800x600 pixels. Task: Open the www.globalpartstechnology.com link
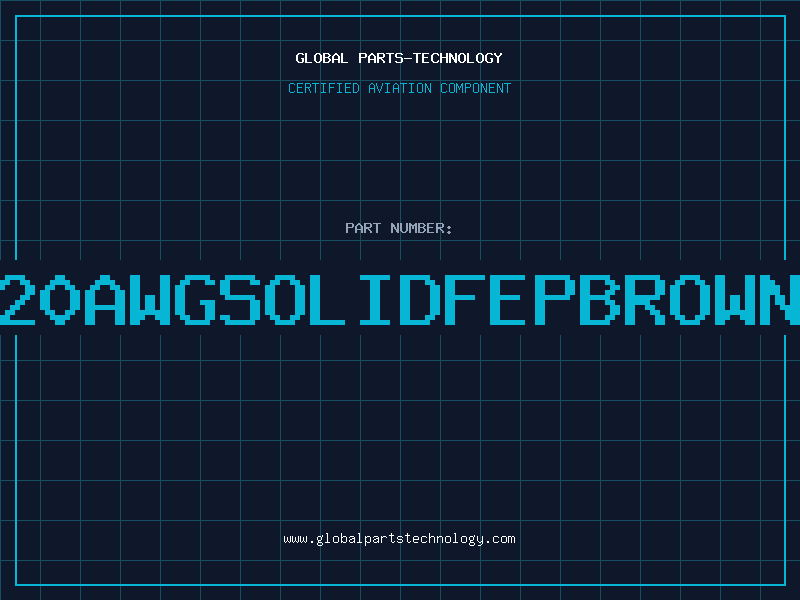pos(399,539)
